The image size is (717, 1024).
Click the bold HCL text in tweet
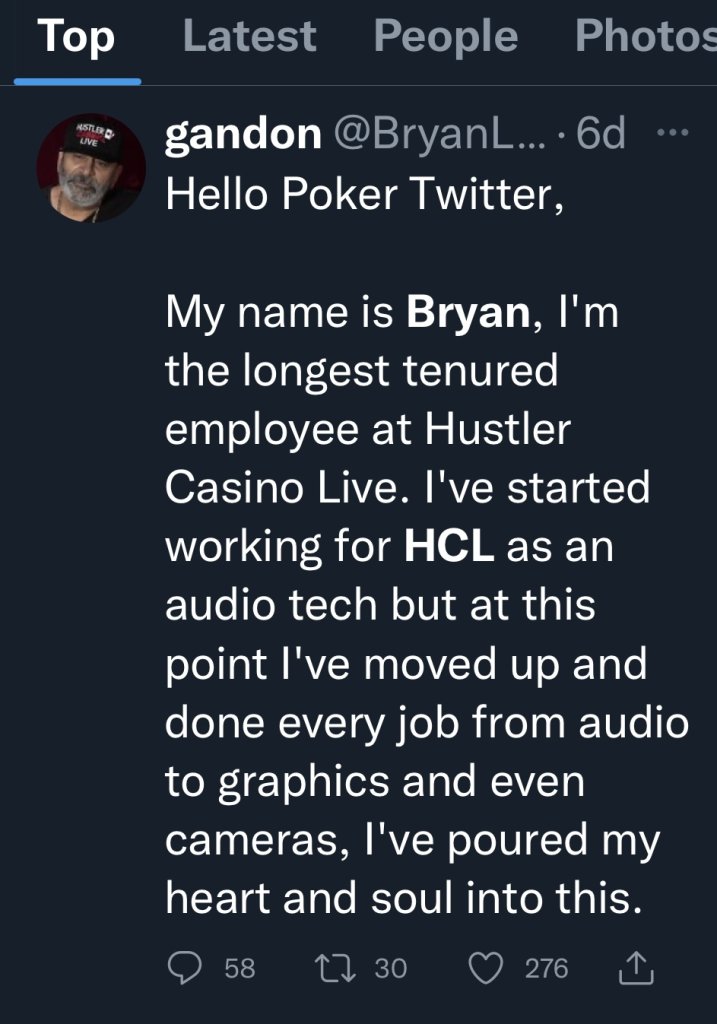(449, 548)
